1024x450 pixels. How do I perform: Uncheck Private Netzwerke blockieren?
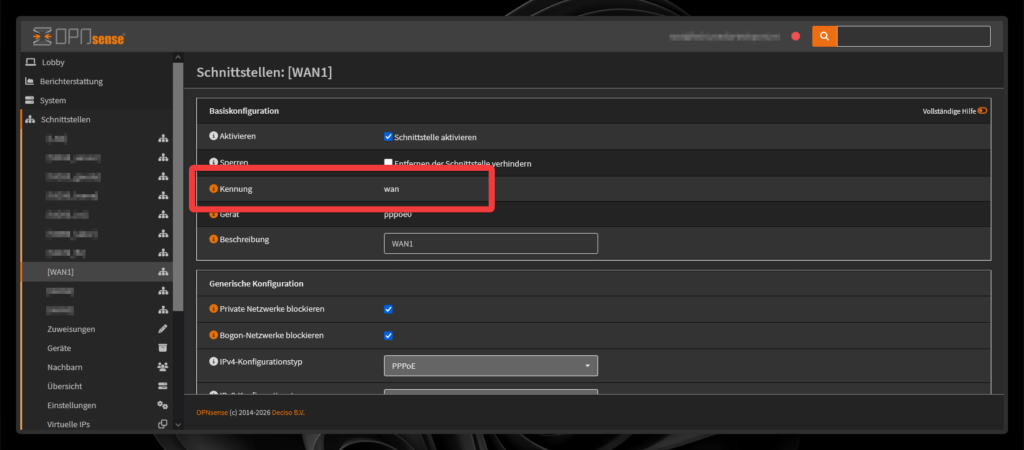pyautogui.click(x=389, y=309)
